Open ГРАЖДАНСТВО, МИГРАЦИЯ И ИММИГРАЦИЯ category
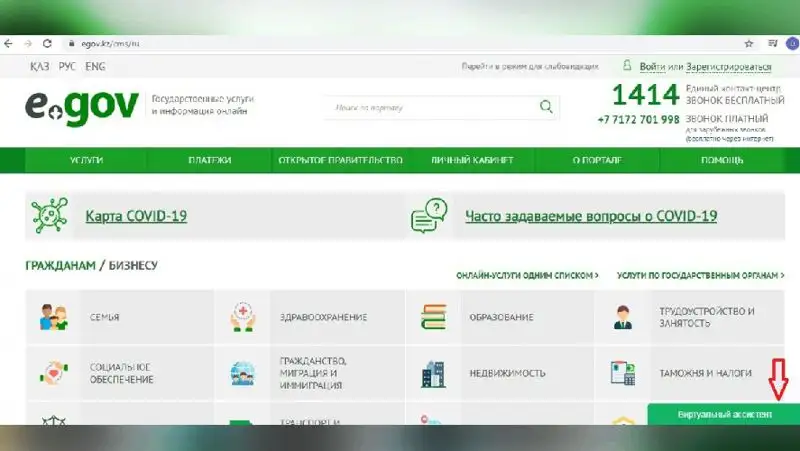 (x=313, y=373)
